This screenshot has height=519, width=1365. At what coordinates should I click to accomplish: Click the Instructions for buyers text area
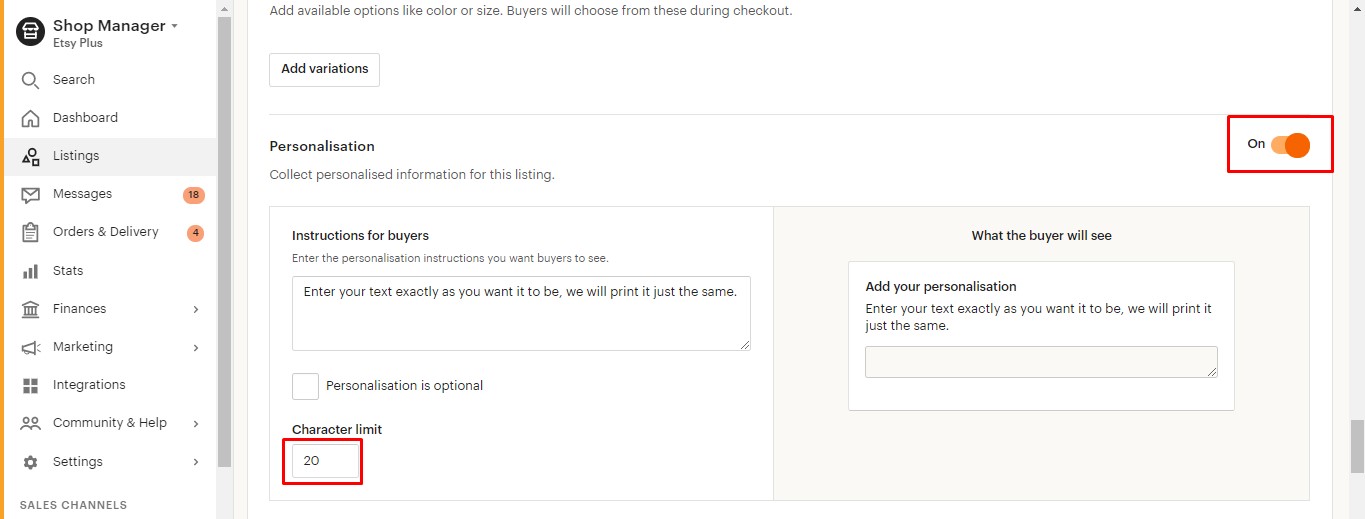pyautogui.click(x=521, y=313)
